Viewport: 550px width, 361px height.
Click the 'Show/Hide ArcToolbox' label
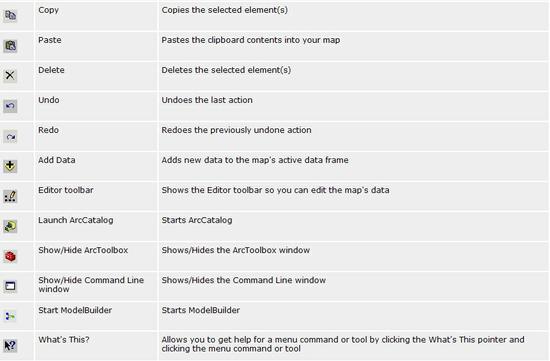click(83, 250)
